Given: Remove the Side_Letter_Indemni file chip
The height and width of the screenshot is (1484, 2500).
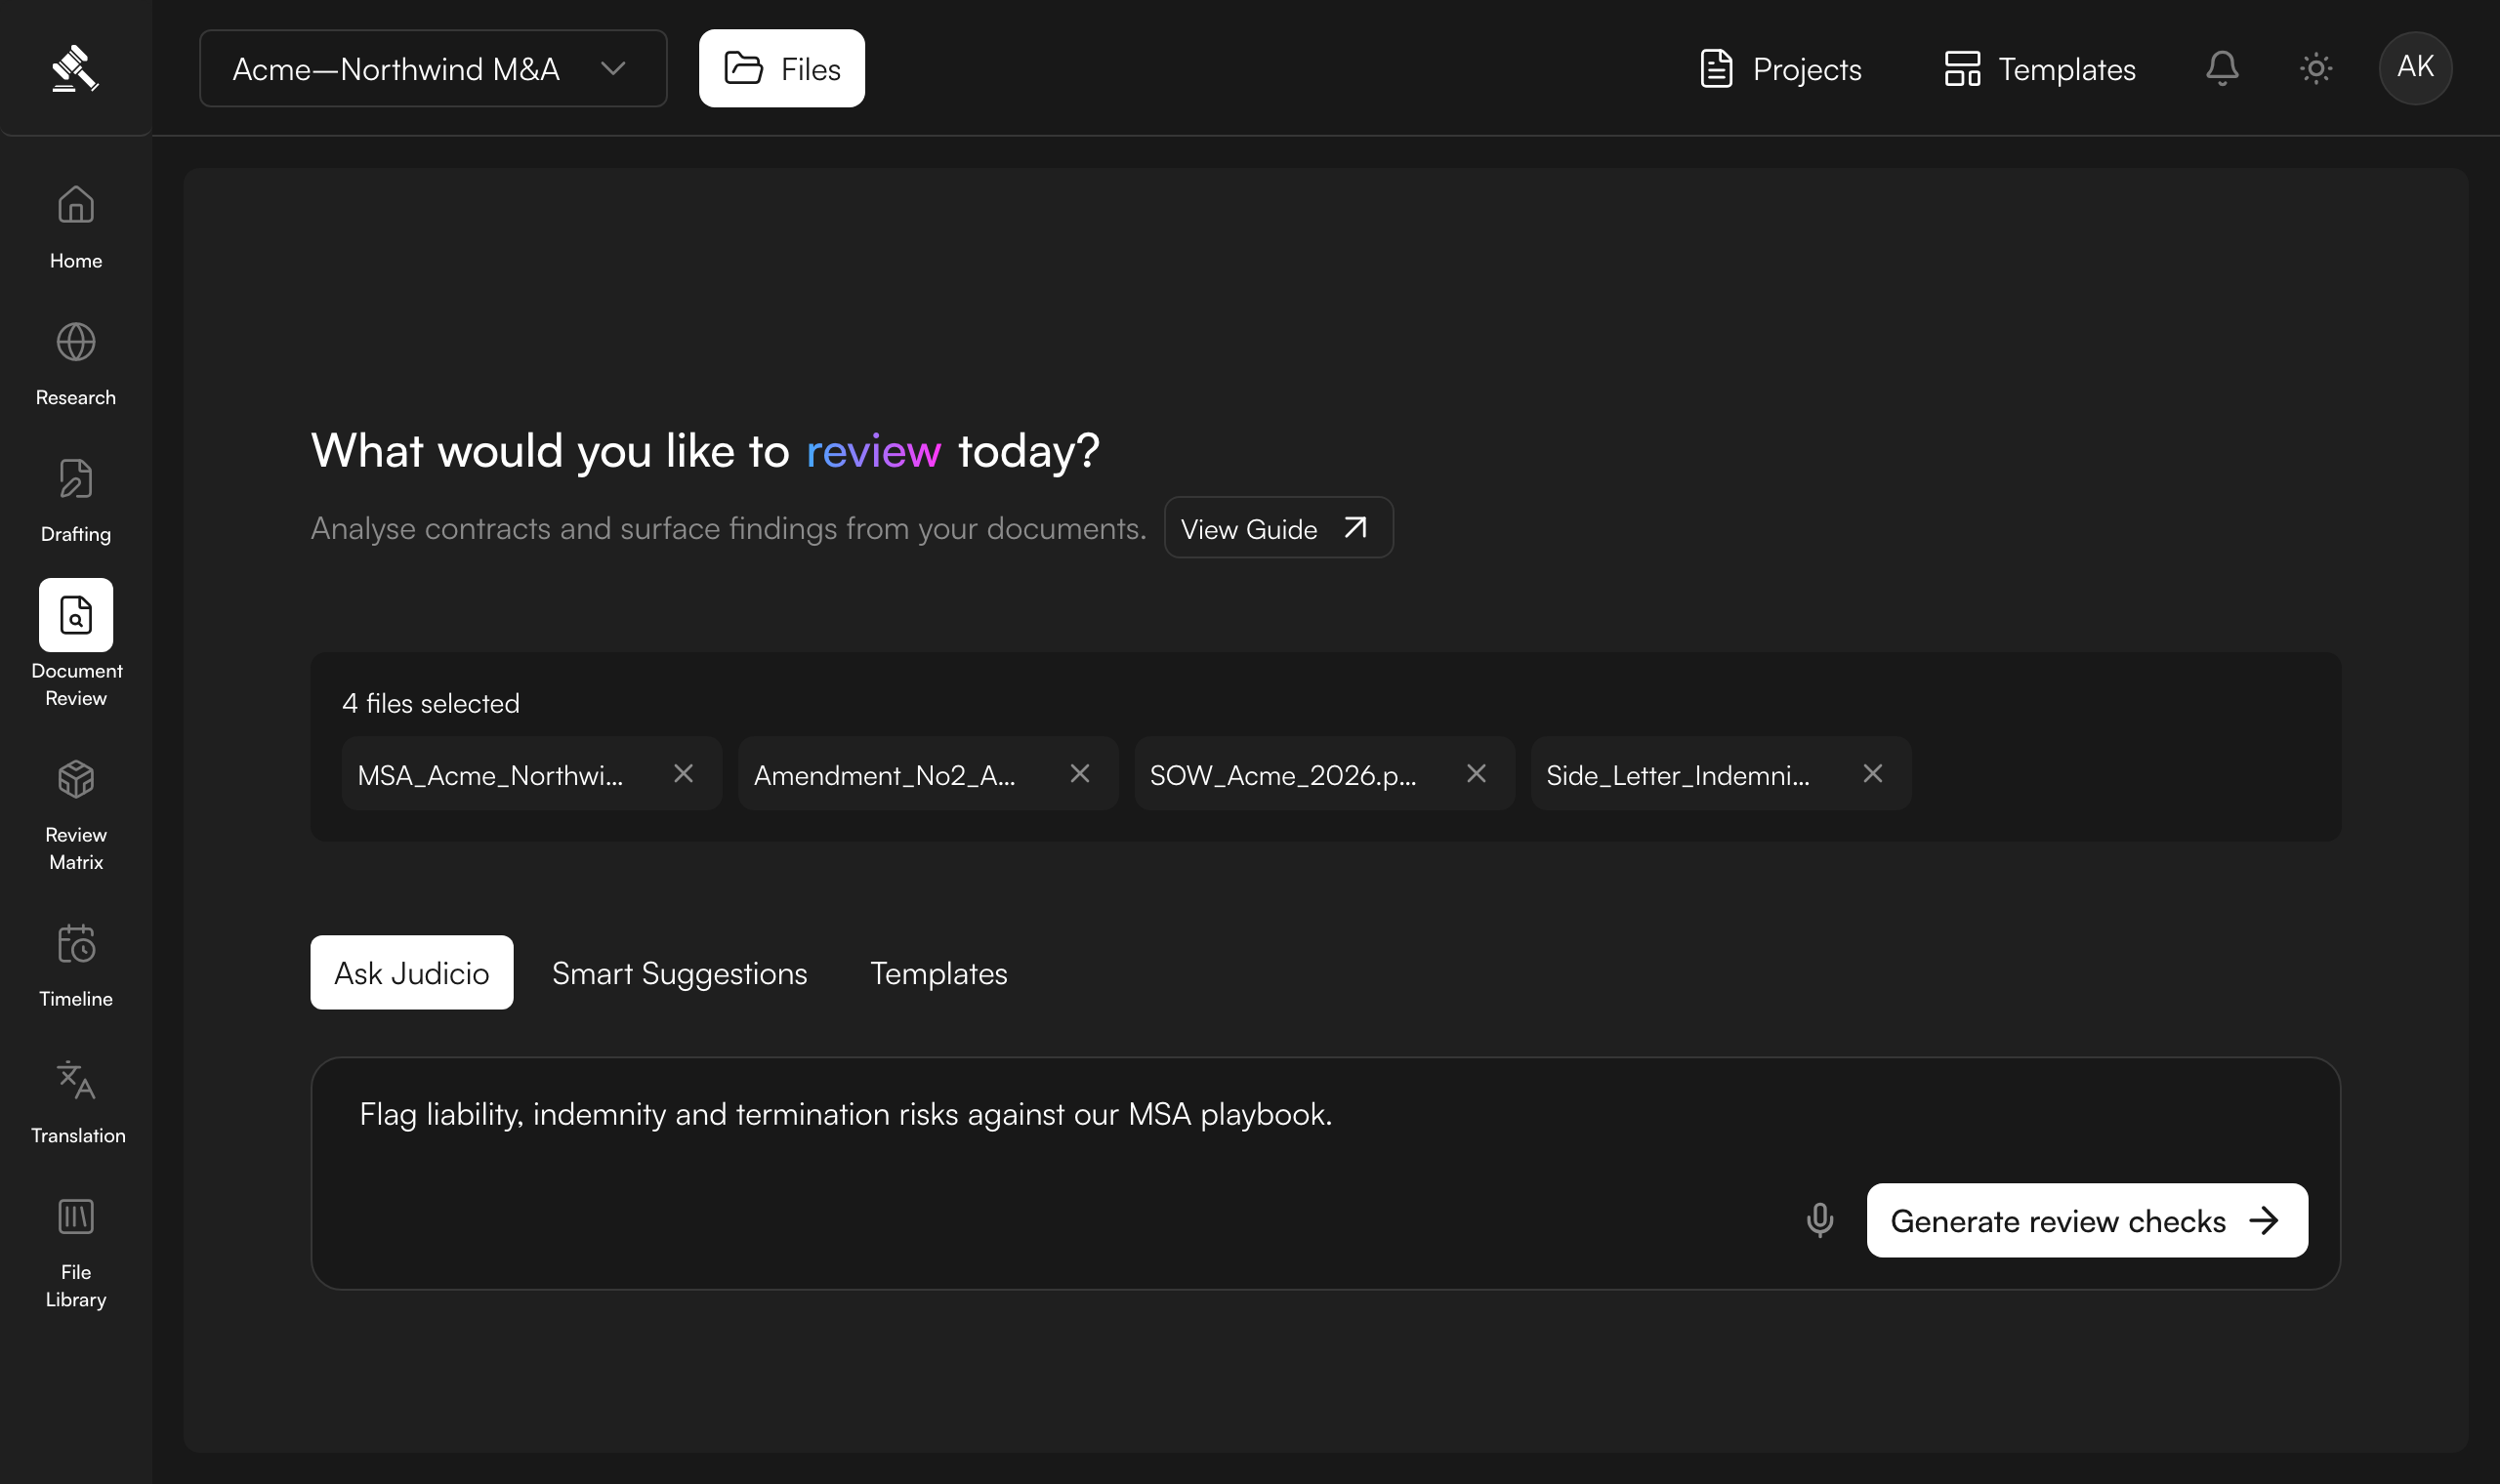Looking at the screenshot, I should (1873, 773).
